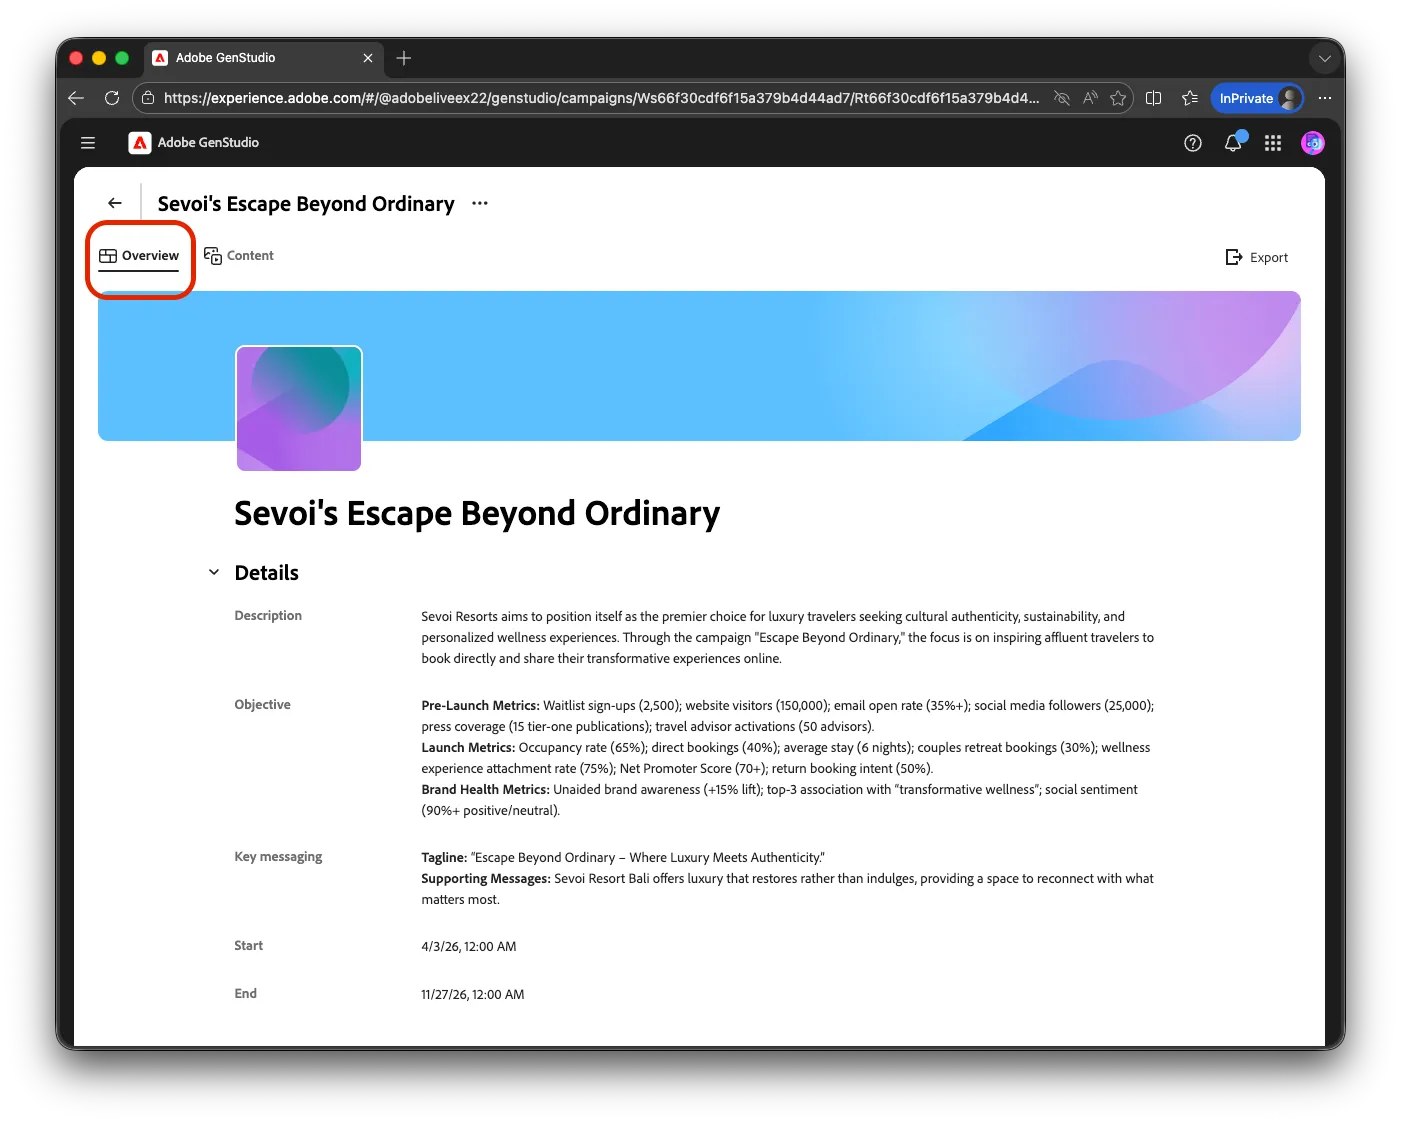Open the campaign more options ellipsis
Screen dimensions: 1401x1124
coord(480,203)
